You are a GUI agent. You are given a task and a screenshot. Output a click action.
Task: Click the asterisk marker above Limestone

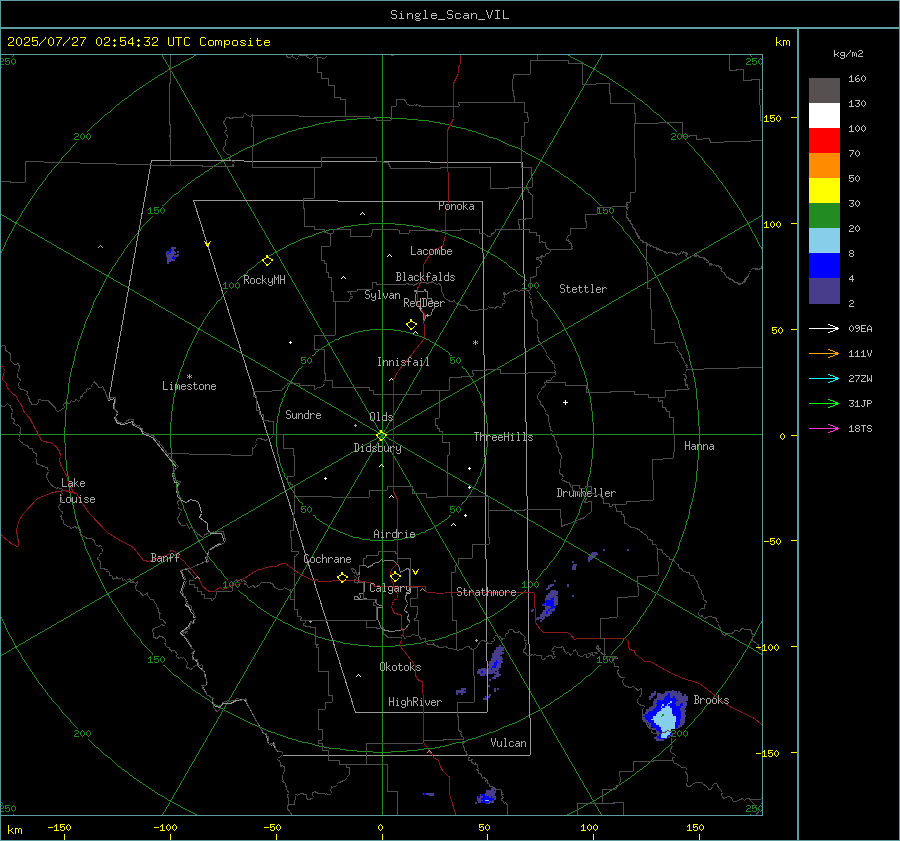[189, 377]
